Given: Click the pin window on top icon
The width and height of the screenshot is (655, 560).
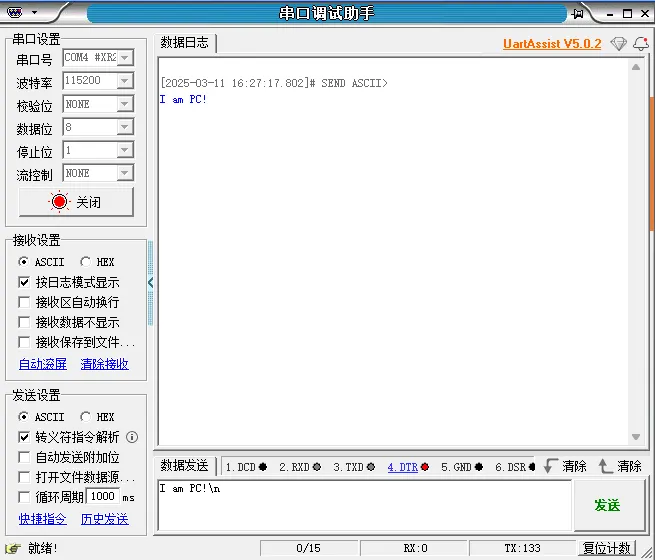Looking at the screenshot, I should coord(577,14).
